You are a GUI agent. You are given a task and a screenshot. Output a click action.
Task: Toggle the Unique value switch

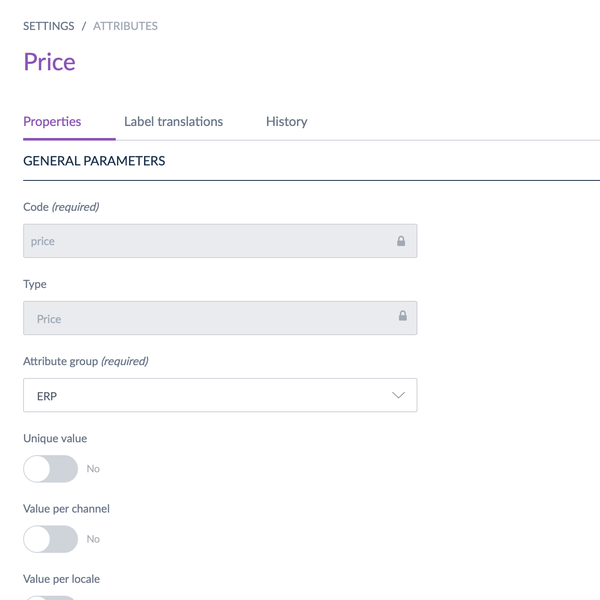(50, 468)
